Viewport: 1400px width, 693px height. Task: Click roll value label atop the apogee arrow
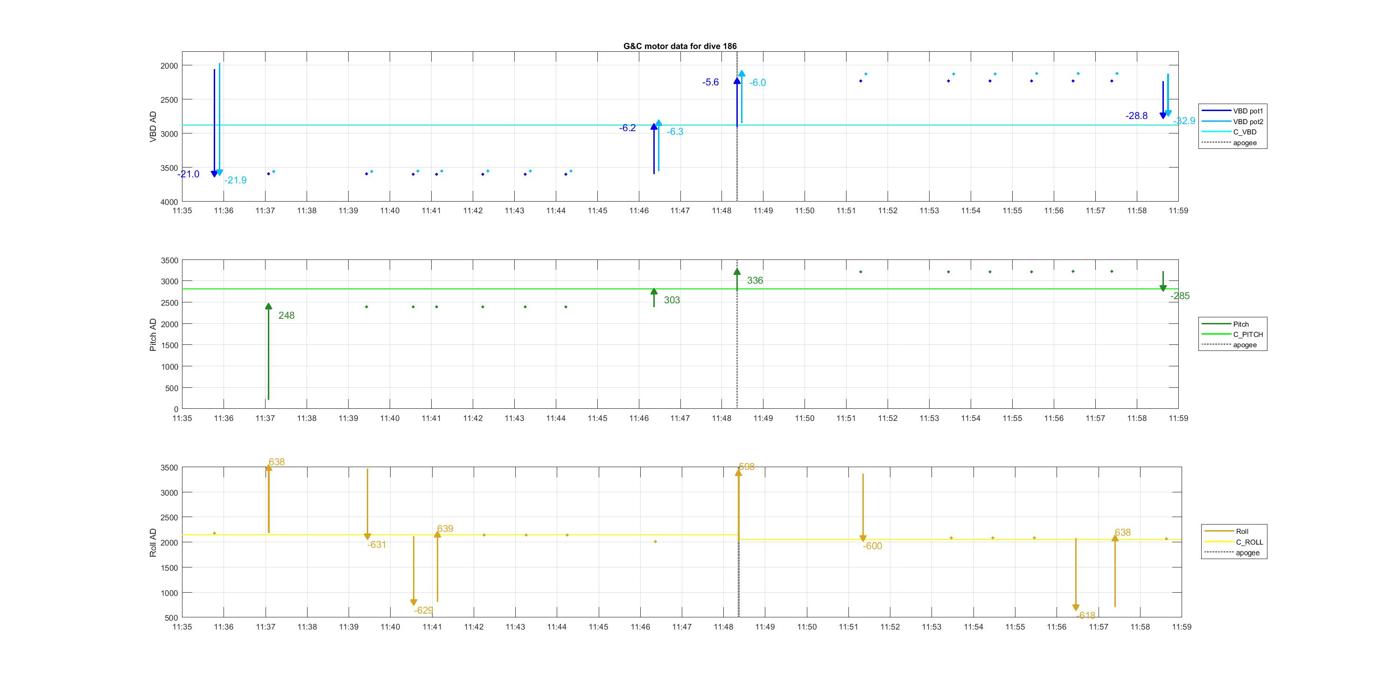[747, 467]
